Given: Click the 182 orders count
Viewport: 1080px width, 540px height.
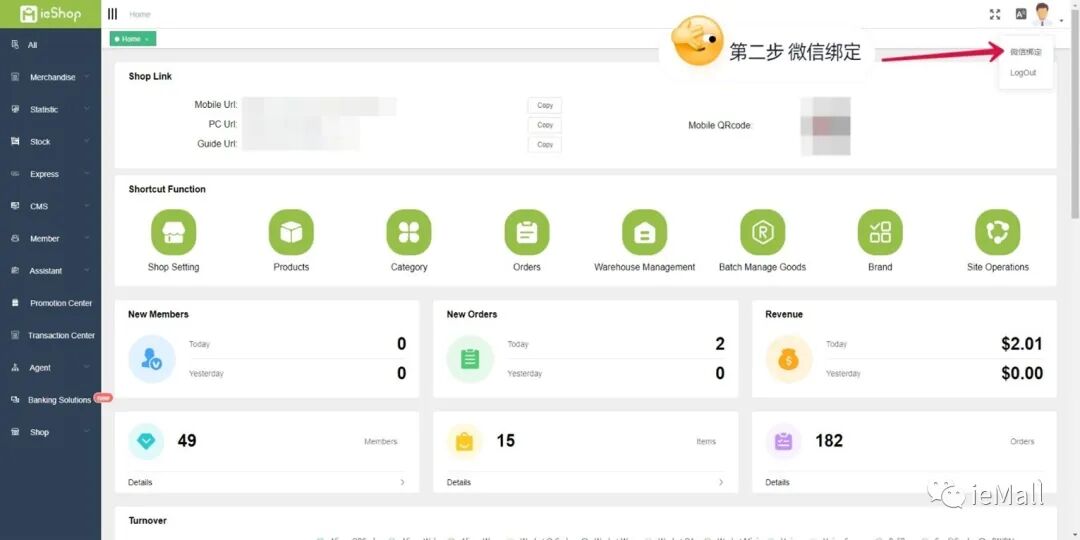Looking at the screenshot, I should (x=829, y=441).
